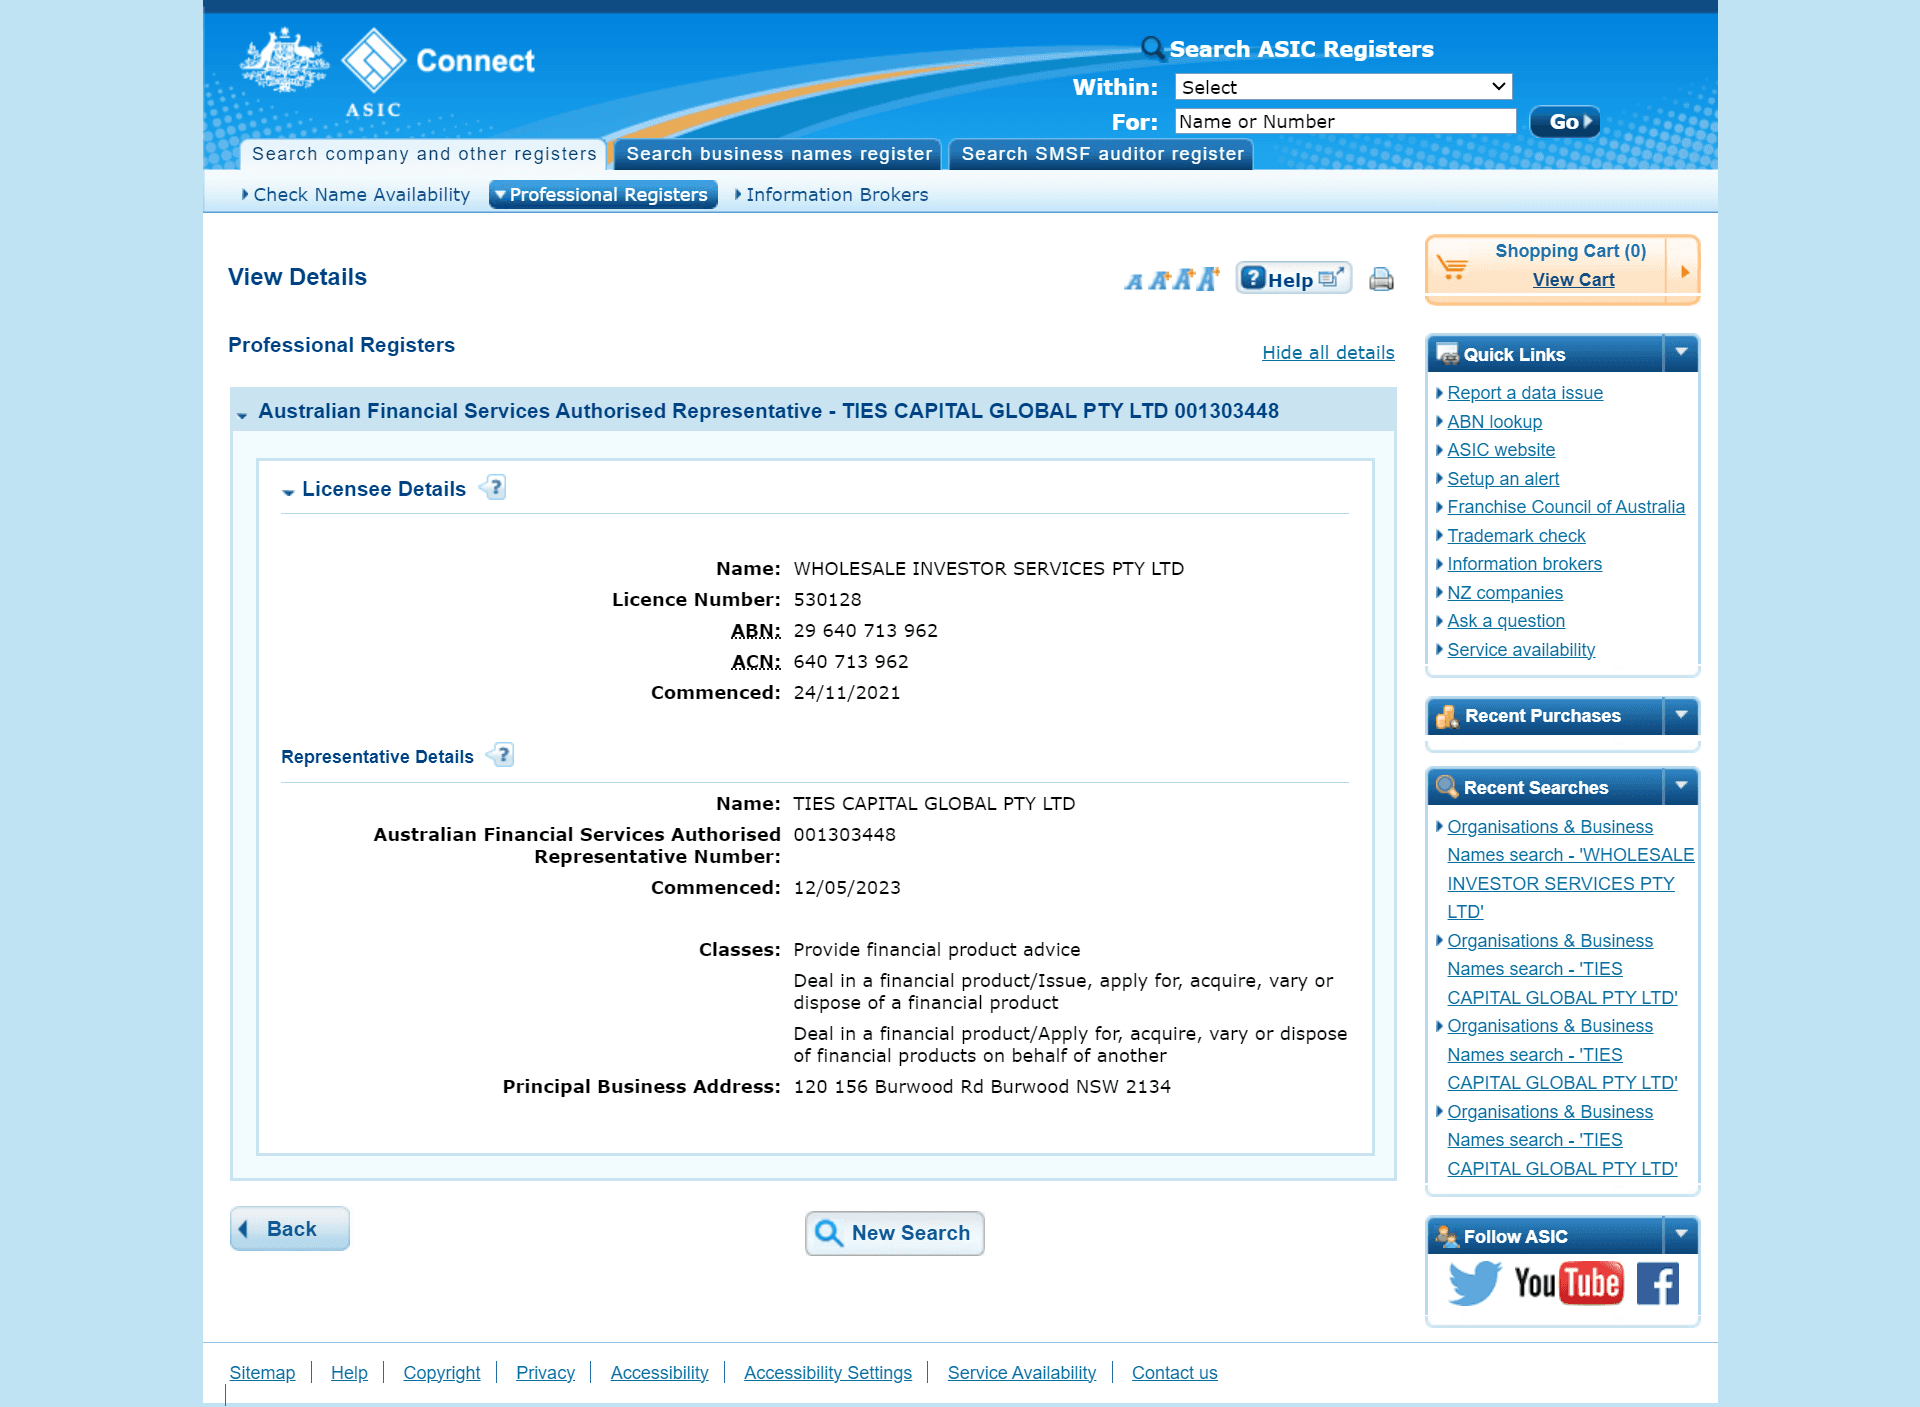Click the Quick Links panel icon

pyautogui.click(x=1447, y=354)
